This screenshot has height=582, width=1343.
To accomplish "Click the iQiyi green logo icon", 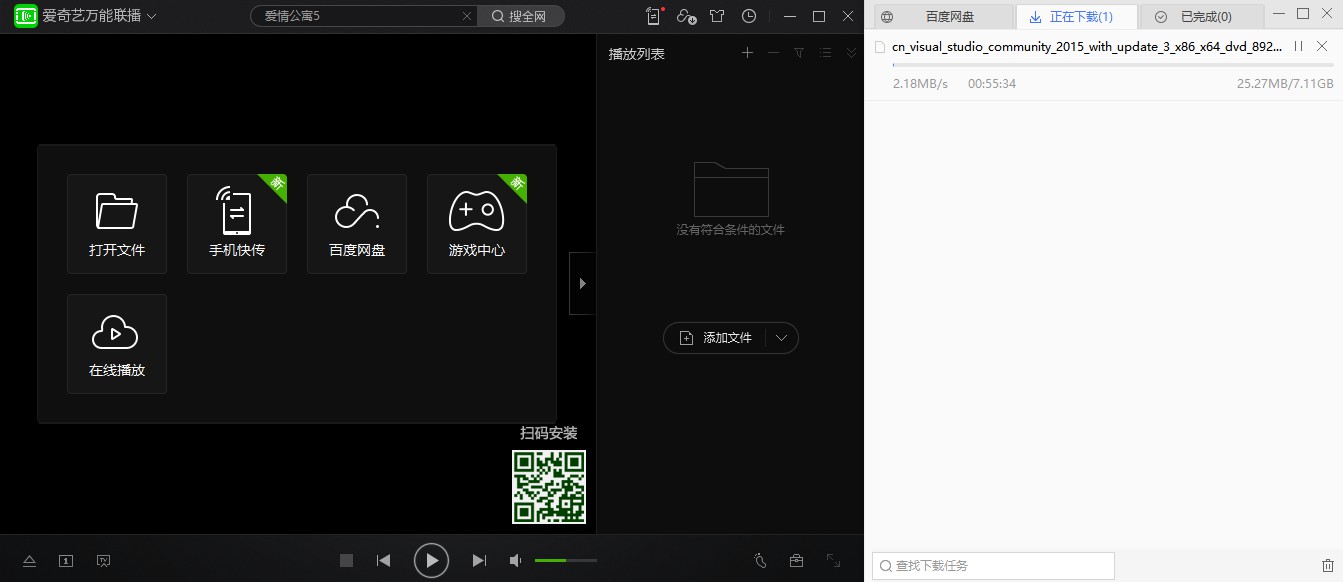I will coord(25,16).
